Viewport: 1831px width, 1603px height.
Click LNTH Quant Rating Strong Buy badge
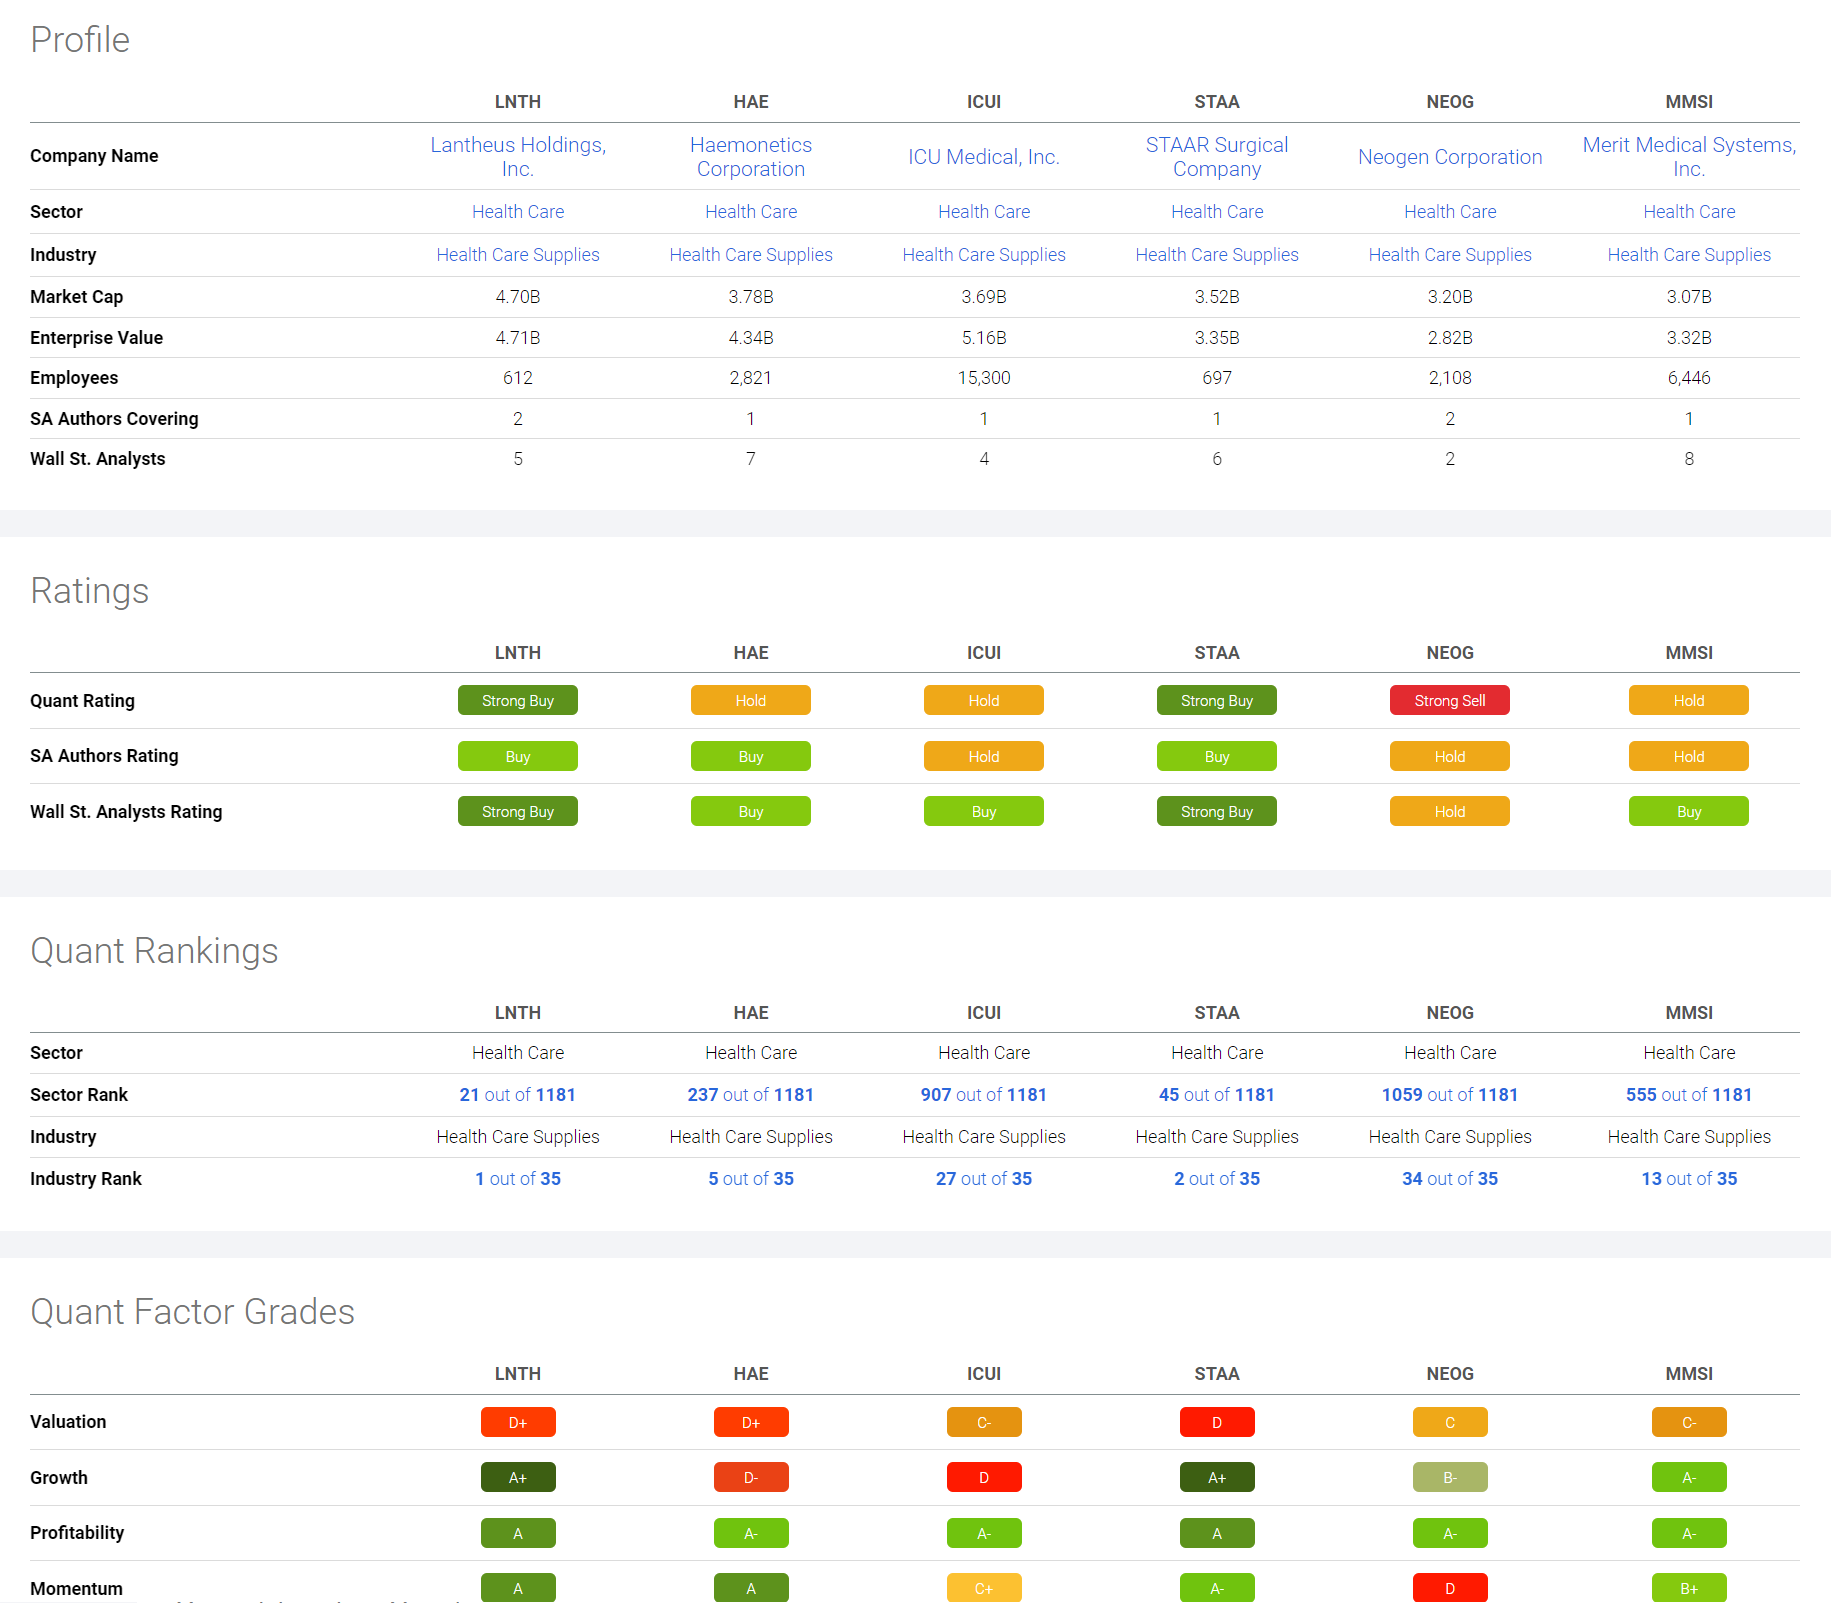click(x=518, y=701)
